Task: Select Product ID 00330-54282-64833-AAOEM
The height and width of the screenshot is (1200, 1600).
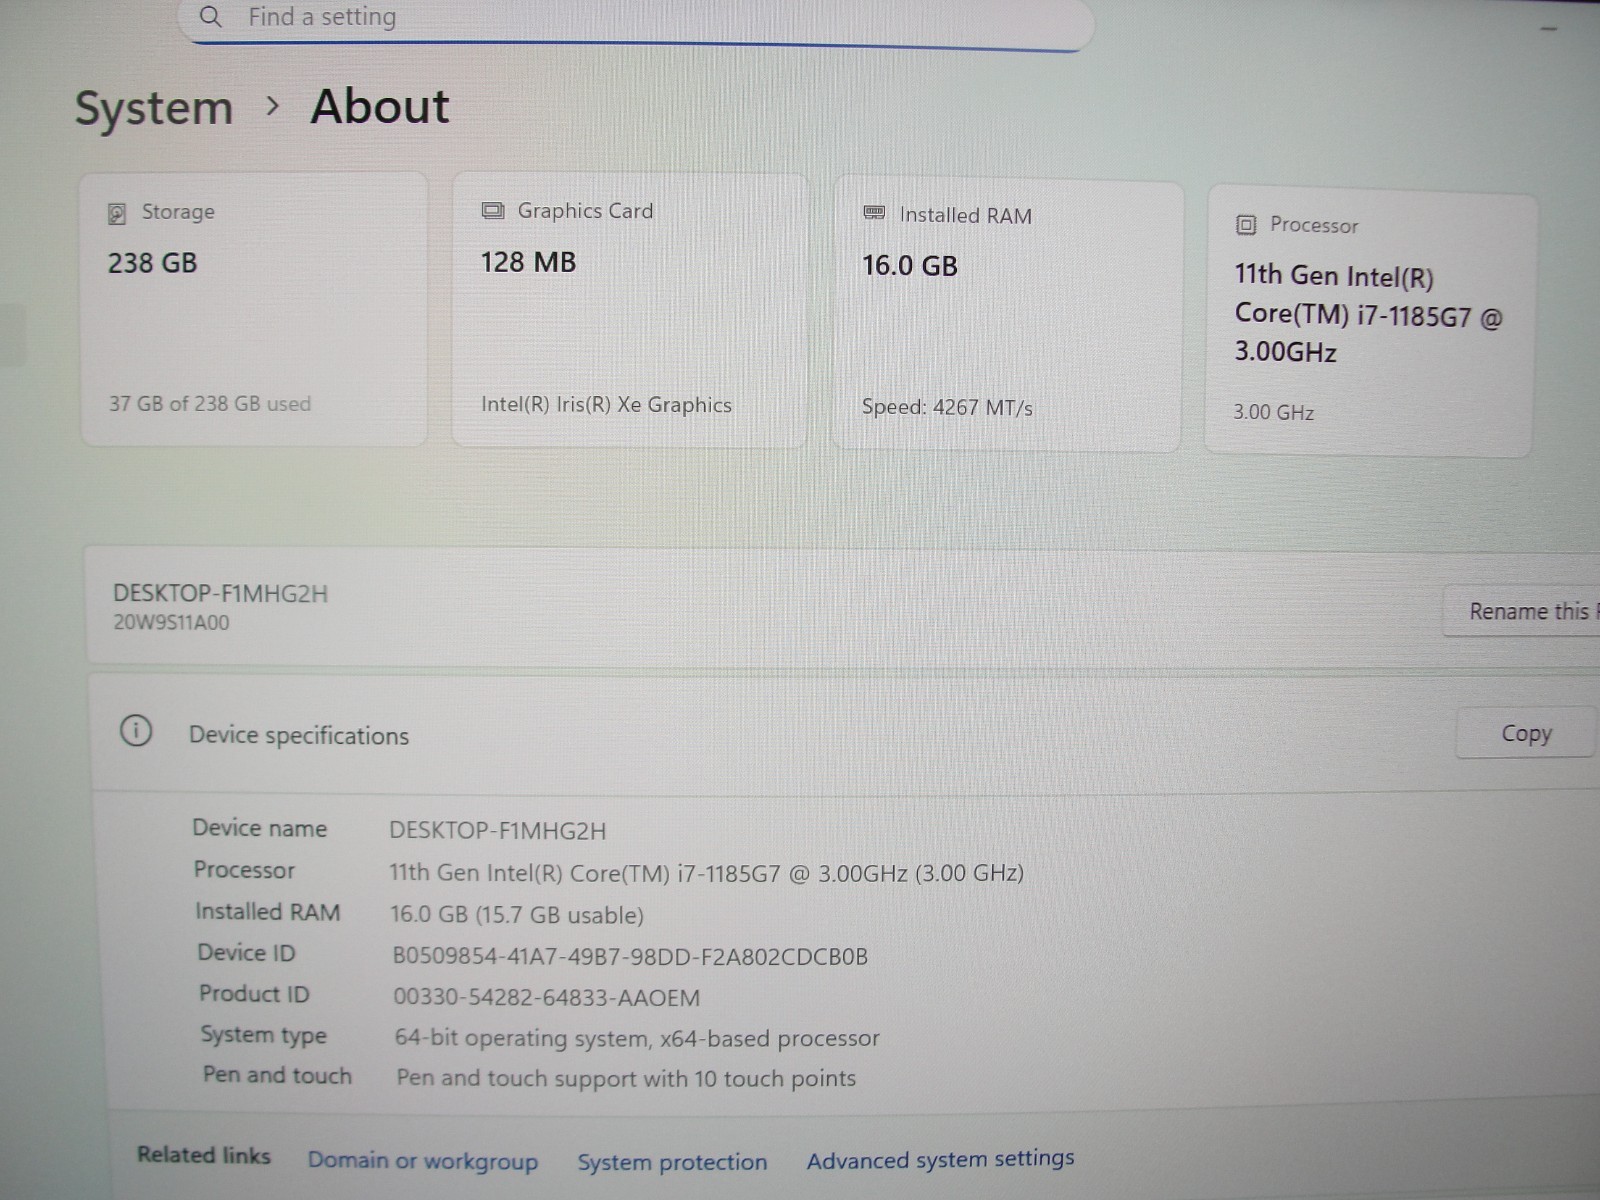Action: point(546,997)
